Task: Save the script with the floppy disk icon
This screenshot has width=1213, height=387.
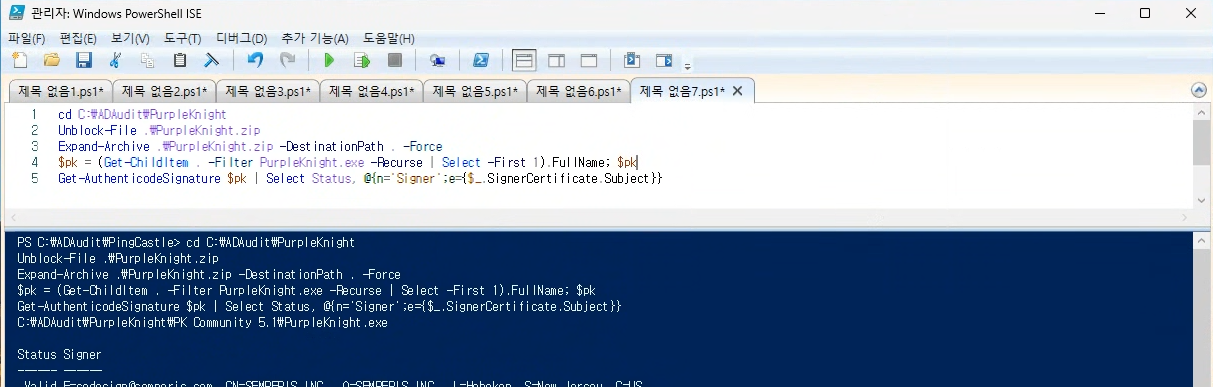Action: click(83, 61)
